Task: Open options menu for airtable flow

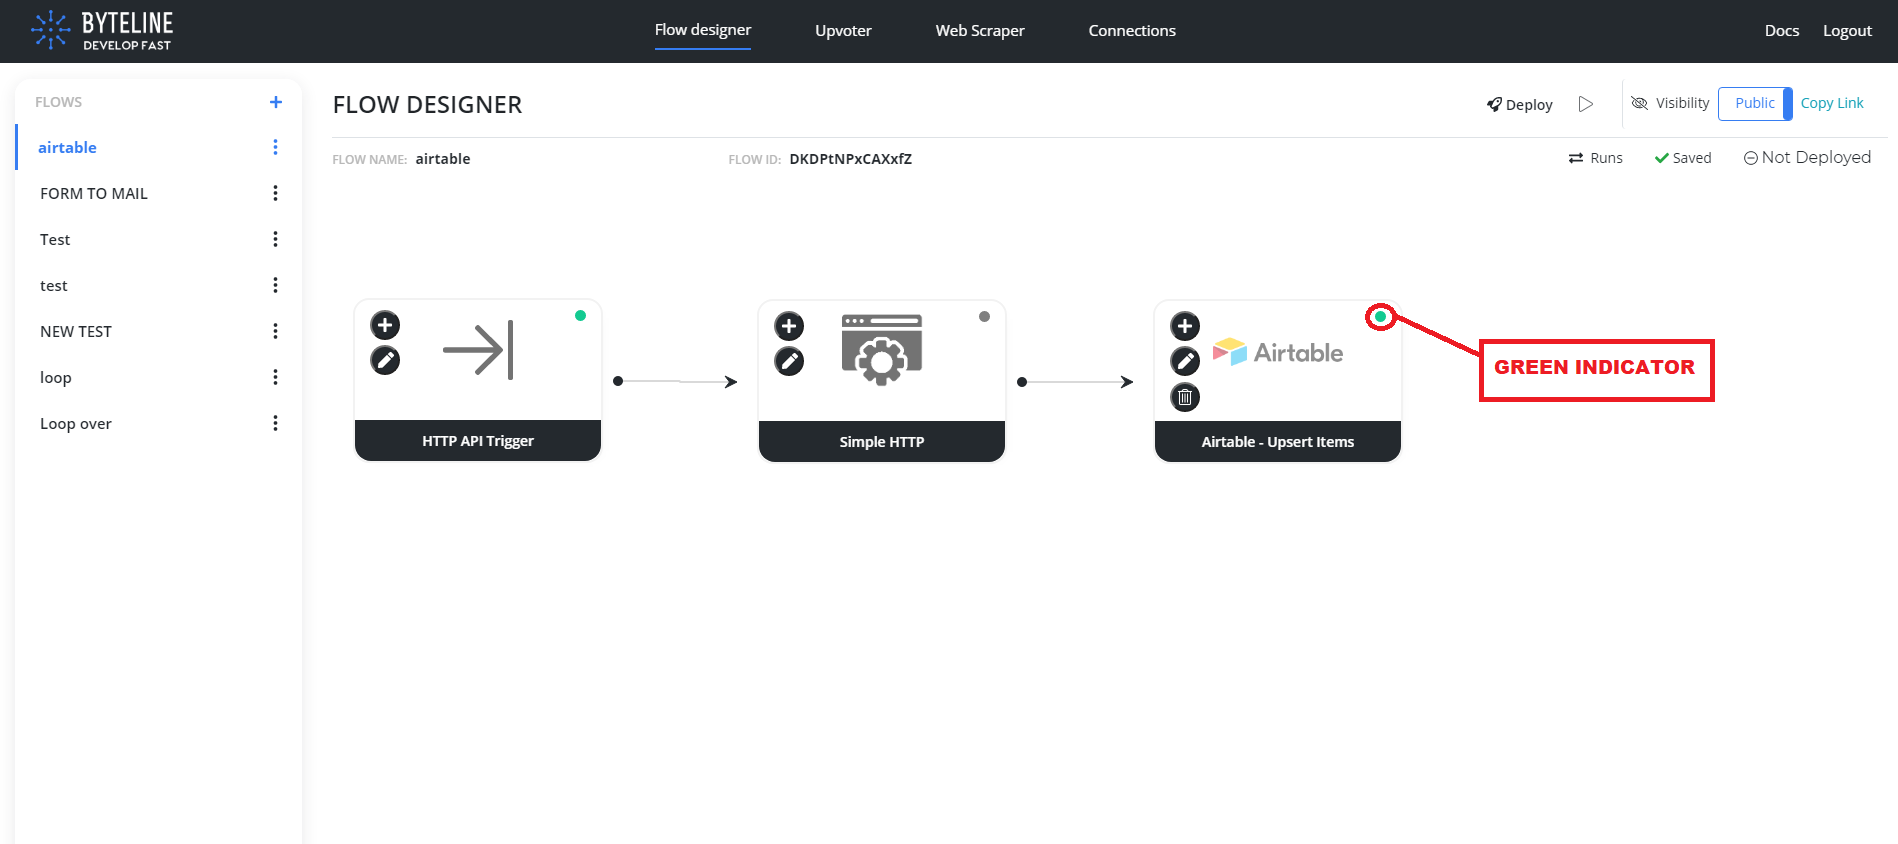Action: point(275,147)
